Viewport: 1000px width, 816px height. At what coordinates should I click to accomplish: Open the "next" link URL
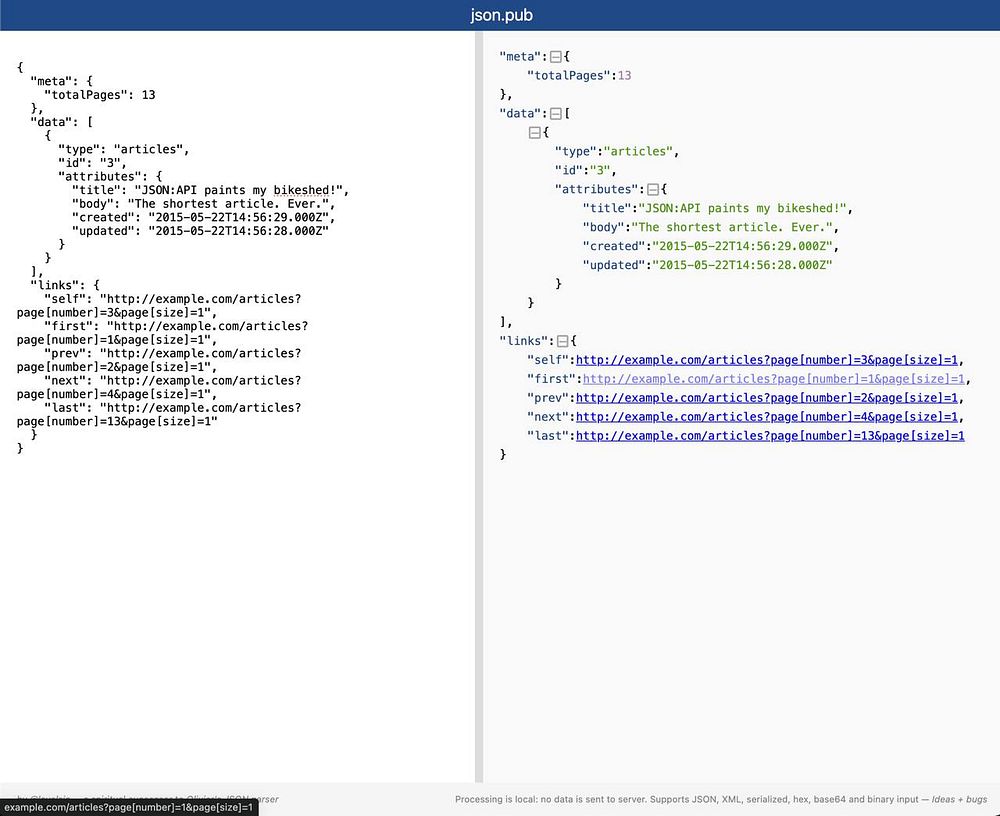[767, 417]
